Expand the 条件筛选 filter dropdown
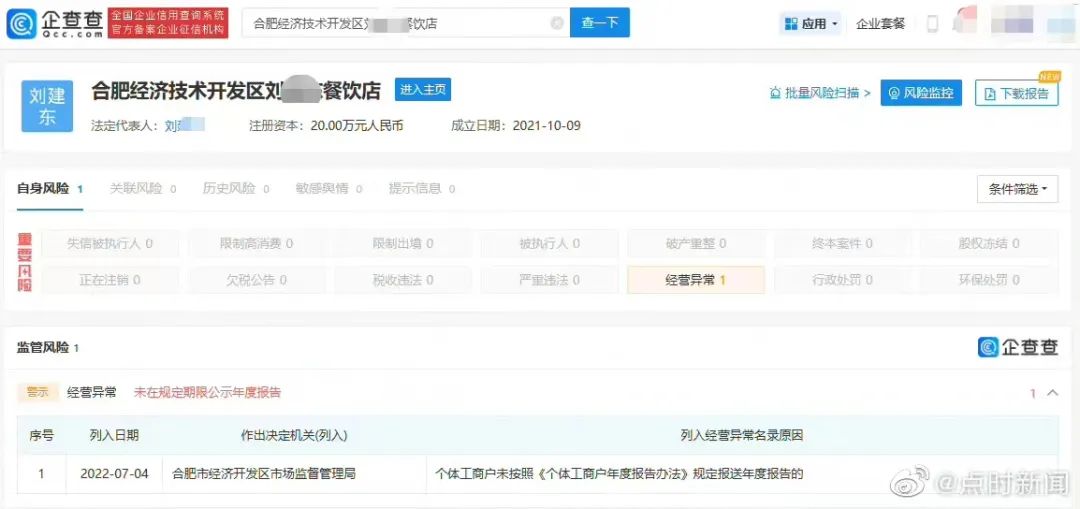Viewport: 1080px width, 509px height. (x=1017, y=189)
